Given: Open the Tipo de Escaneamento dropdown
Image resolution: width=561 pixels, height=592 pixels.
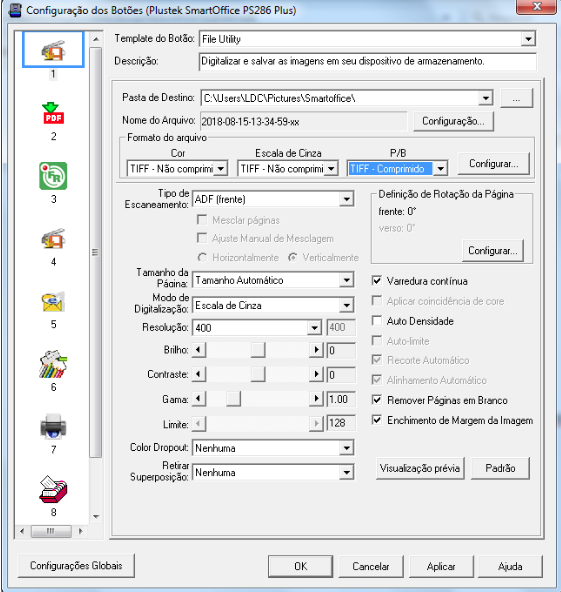Looking at the screenshot, I should click(x=346, y=199).
